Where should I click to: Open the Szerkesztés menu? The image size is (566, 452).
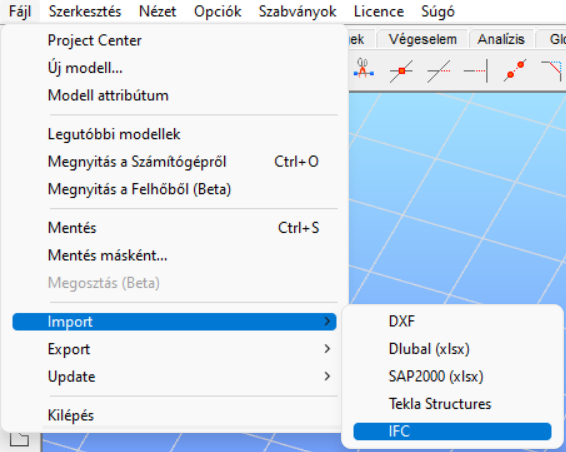click(85, 12)
